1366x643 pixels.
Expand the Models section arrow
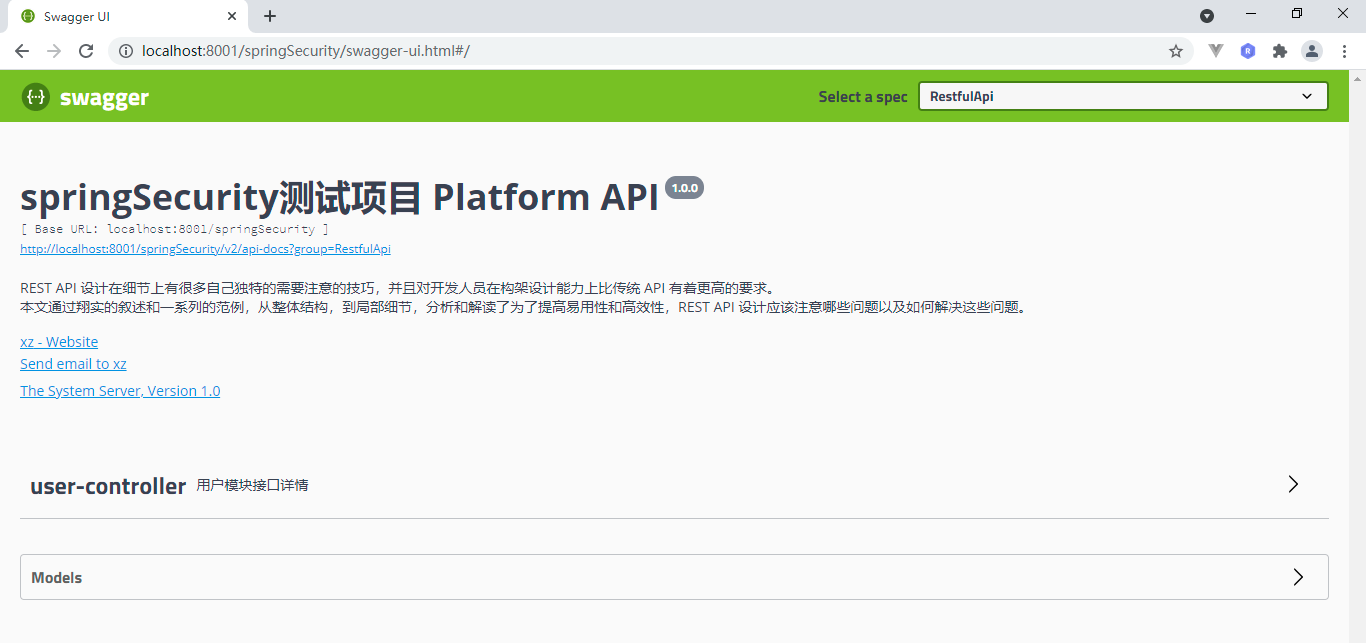click(1298, 577)
